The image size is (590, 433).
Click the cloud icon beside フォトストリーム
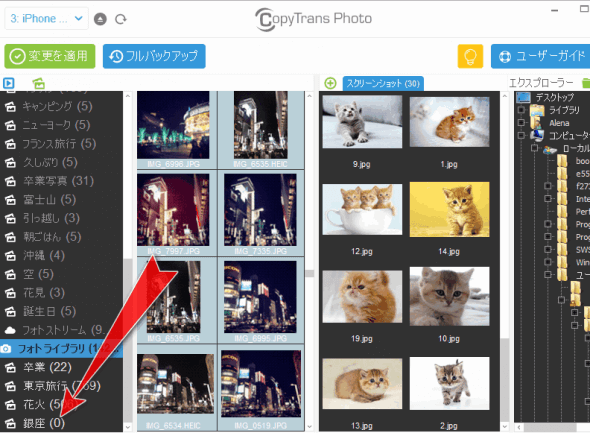(x=11, y=330)
